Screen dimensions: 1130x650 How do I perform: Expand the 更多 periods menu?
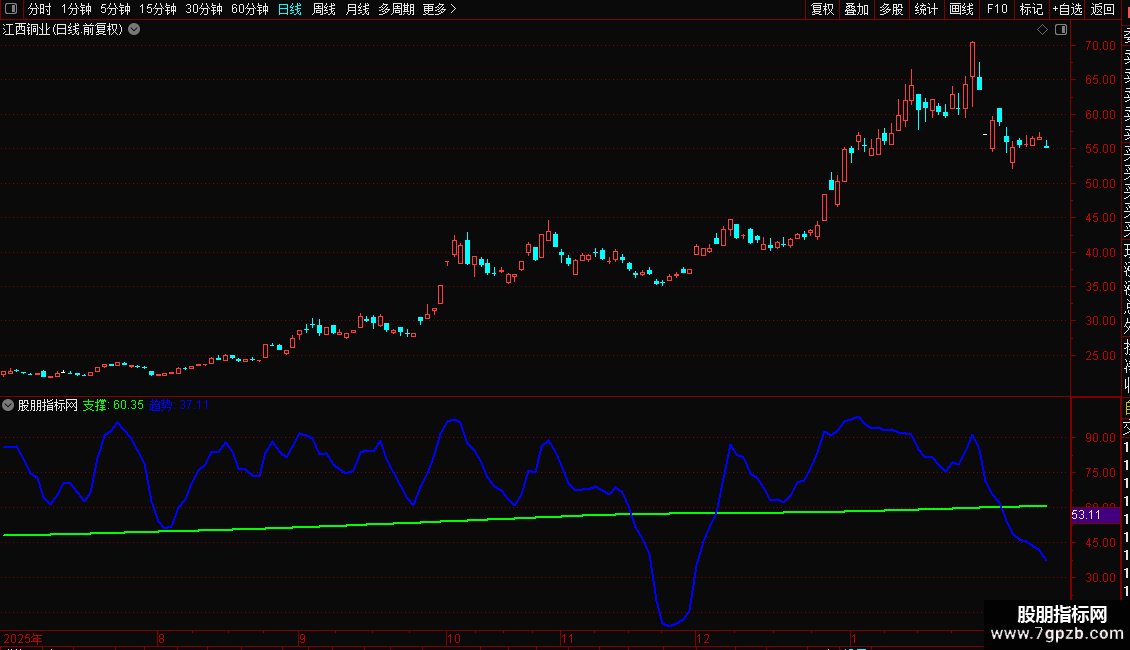pos(439,9)
